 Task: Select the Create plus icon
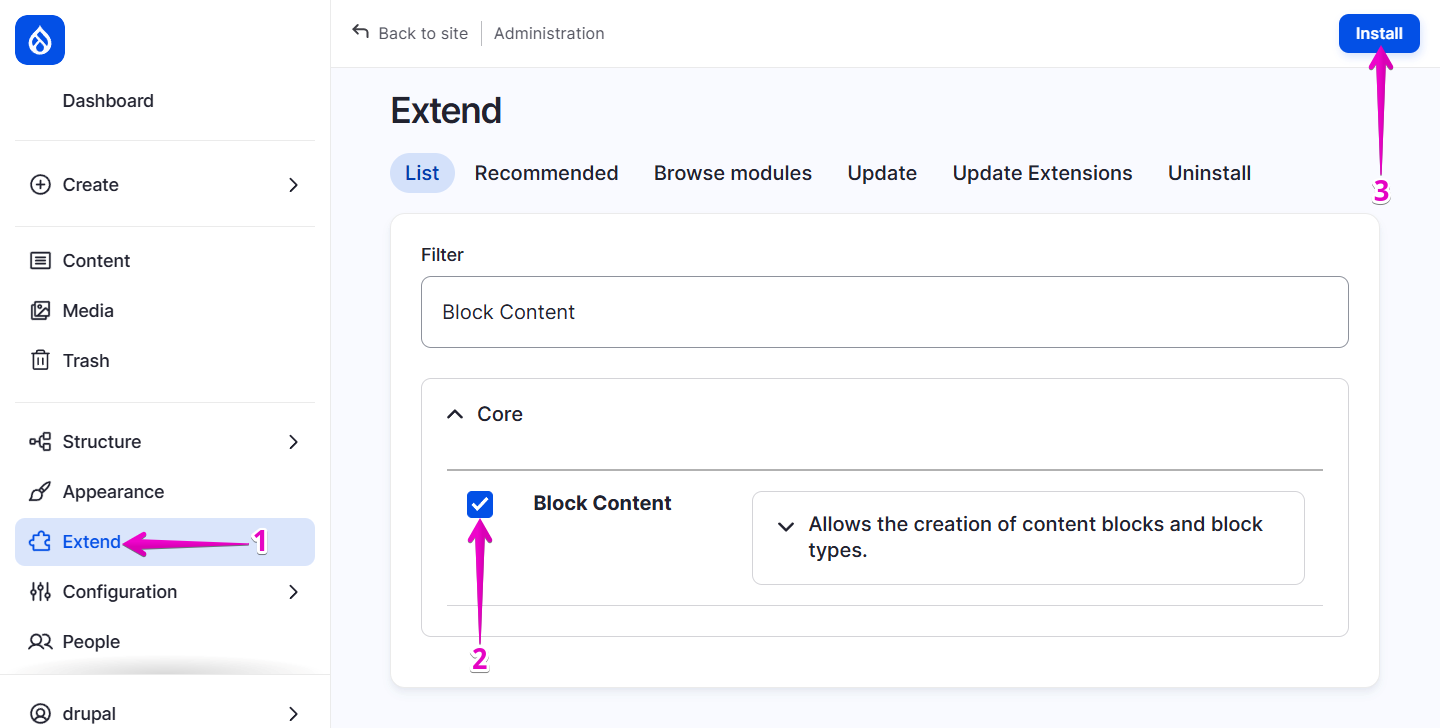[x=40, y=184]
